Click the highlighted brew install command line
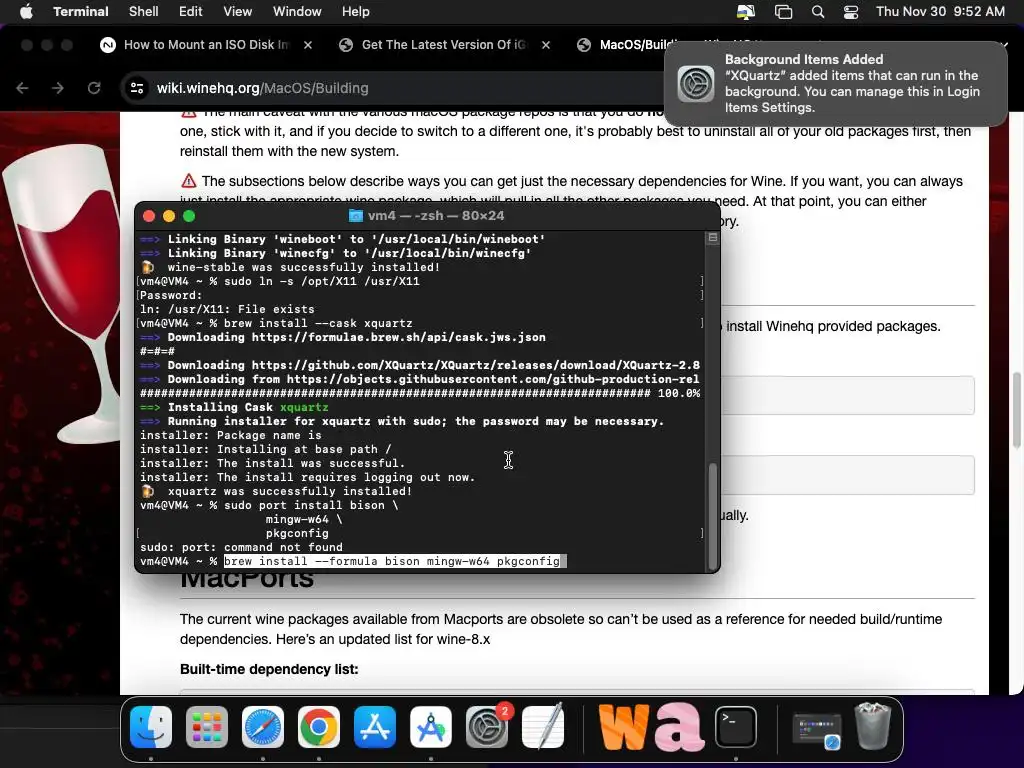Screen dimensions: 1024x768 tap(394, 561)
